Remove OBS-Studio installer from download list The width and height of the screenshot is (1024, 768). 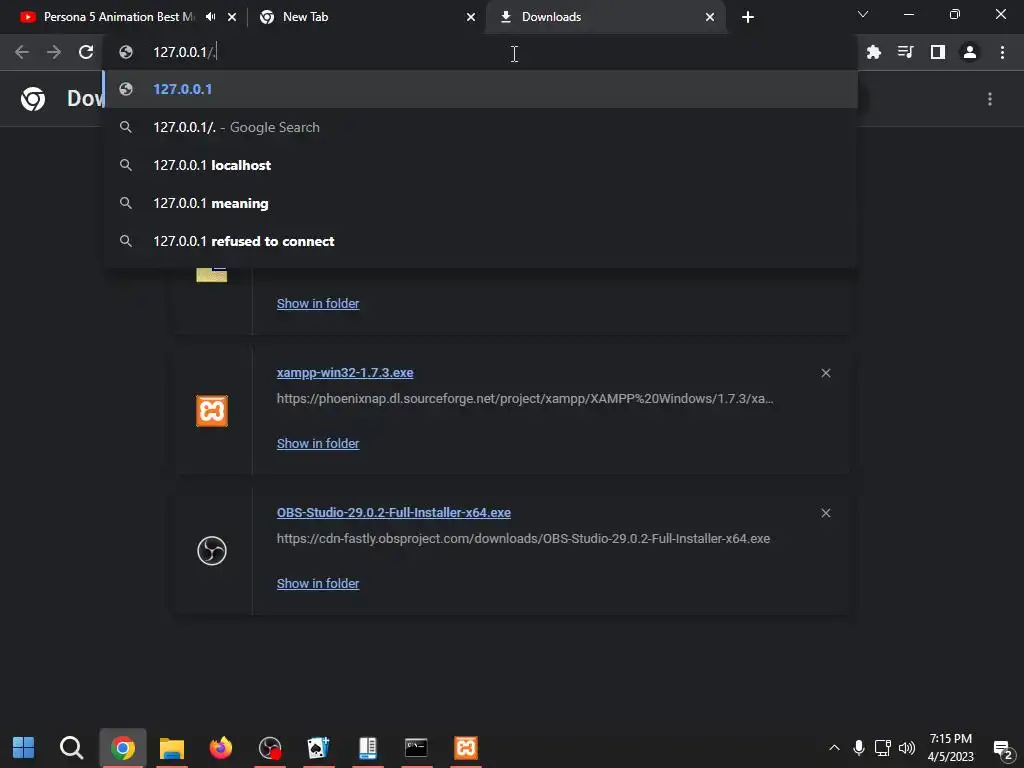tap(825, 513)
